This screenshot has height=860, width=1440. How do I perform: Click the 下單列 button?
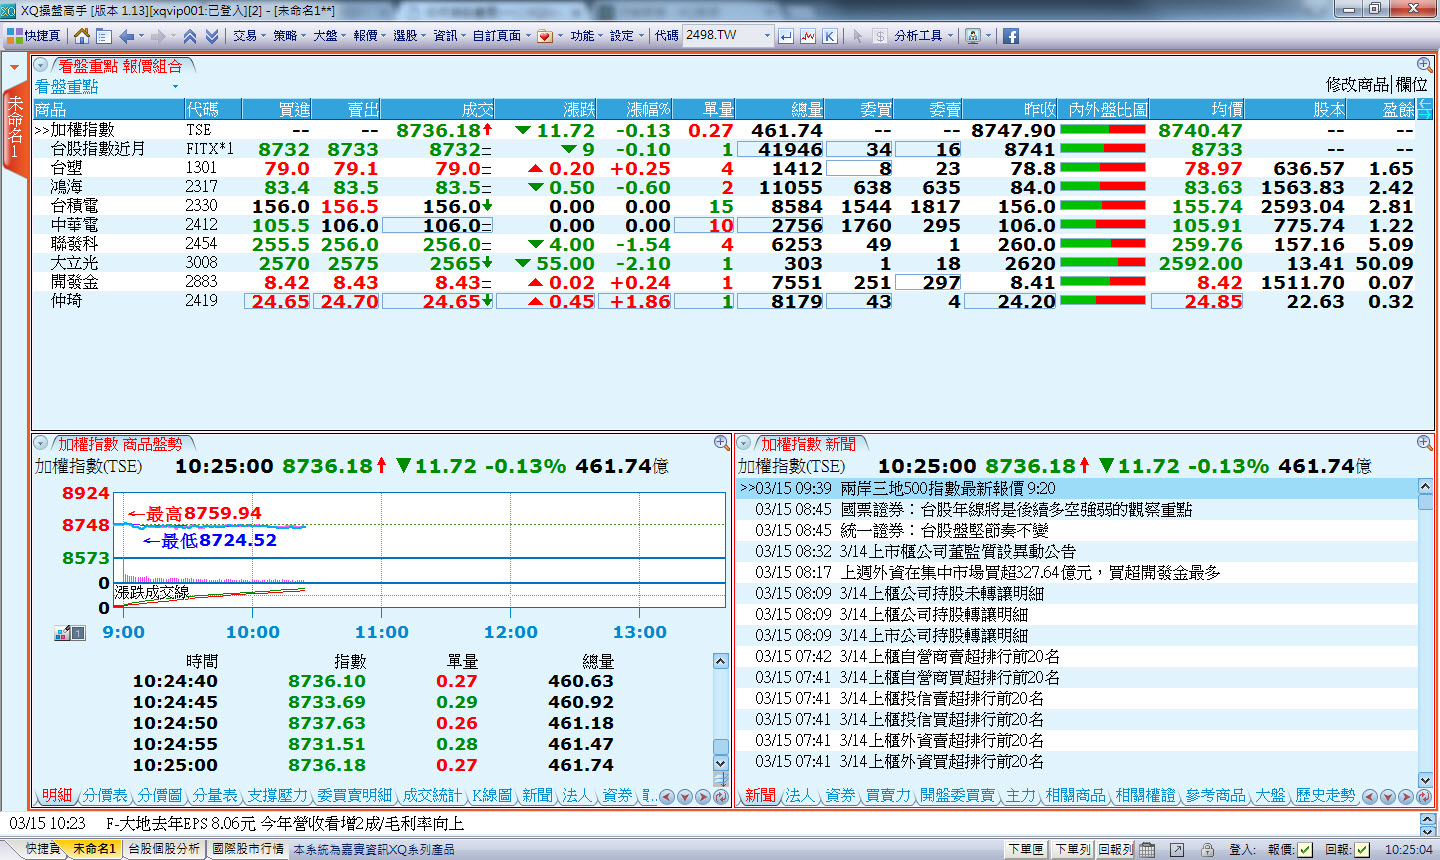pos(1072,849)
